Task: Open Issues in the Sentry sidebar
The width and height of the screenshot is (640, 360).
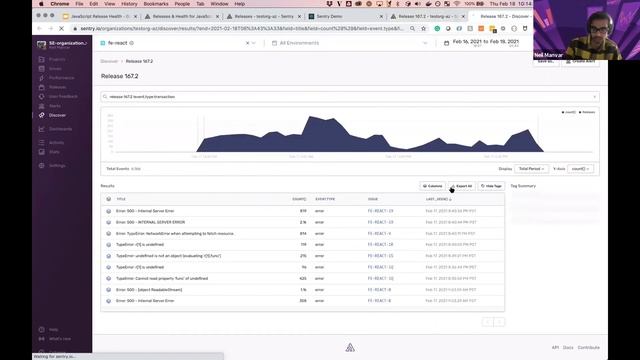Action: [55, 69]
